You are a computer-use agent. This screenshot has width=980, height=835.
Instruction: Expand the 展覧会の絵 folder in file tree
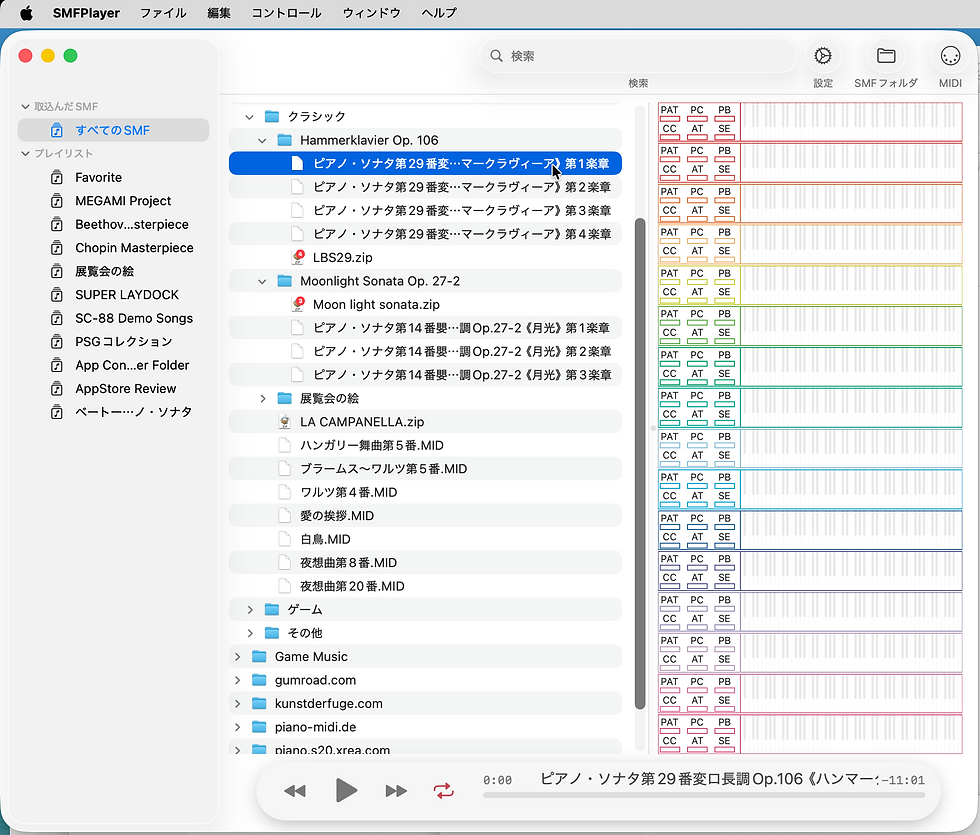pyautogui.click(x=263, y=398)
